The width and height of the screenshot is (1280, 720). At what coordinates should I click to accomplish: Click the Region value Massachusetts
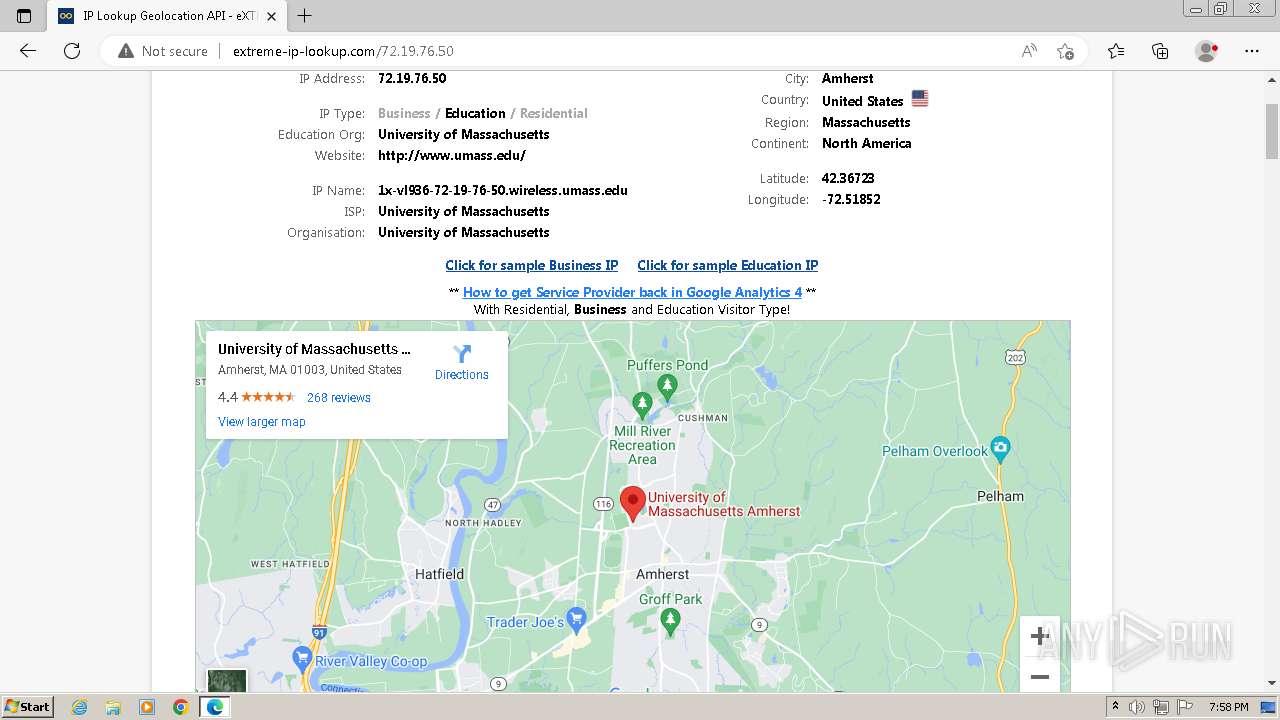pos(866,122)
